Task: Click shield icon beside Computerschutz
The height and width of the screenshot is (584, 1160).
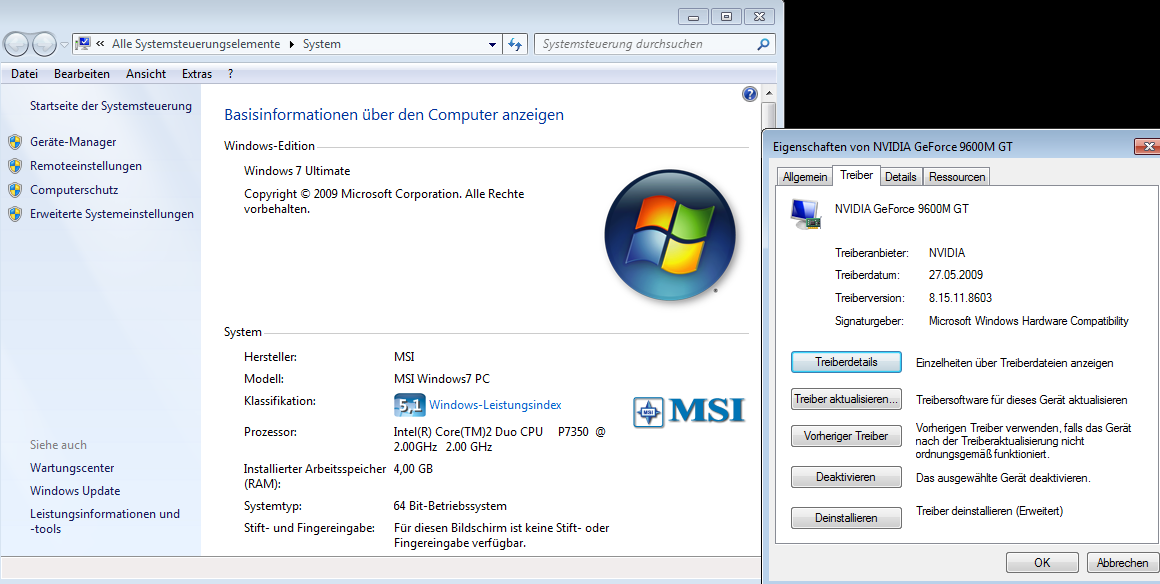Action: pyautogui.click(x=15, y=190)
